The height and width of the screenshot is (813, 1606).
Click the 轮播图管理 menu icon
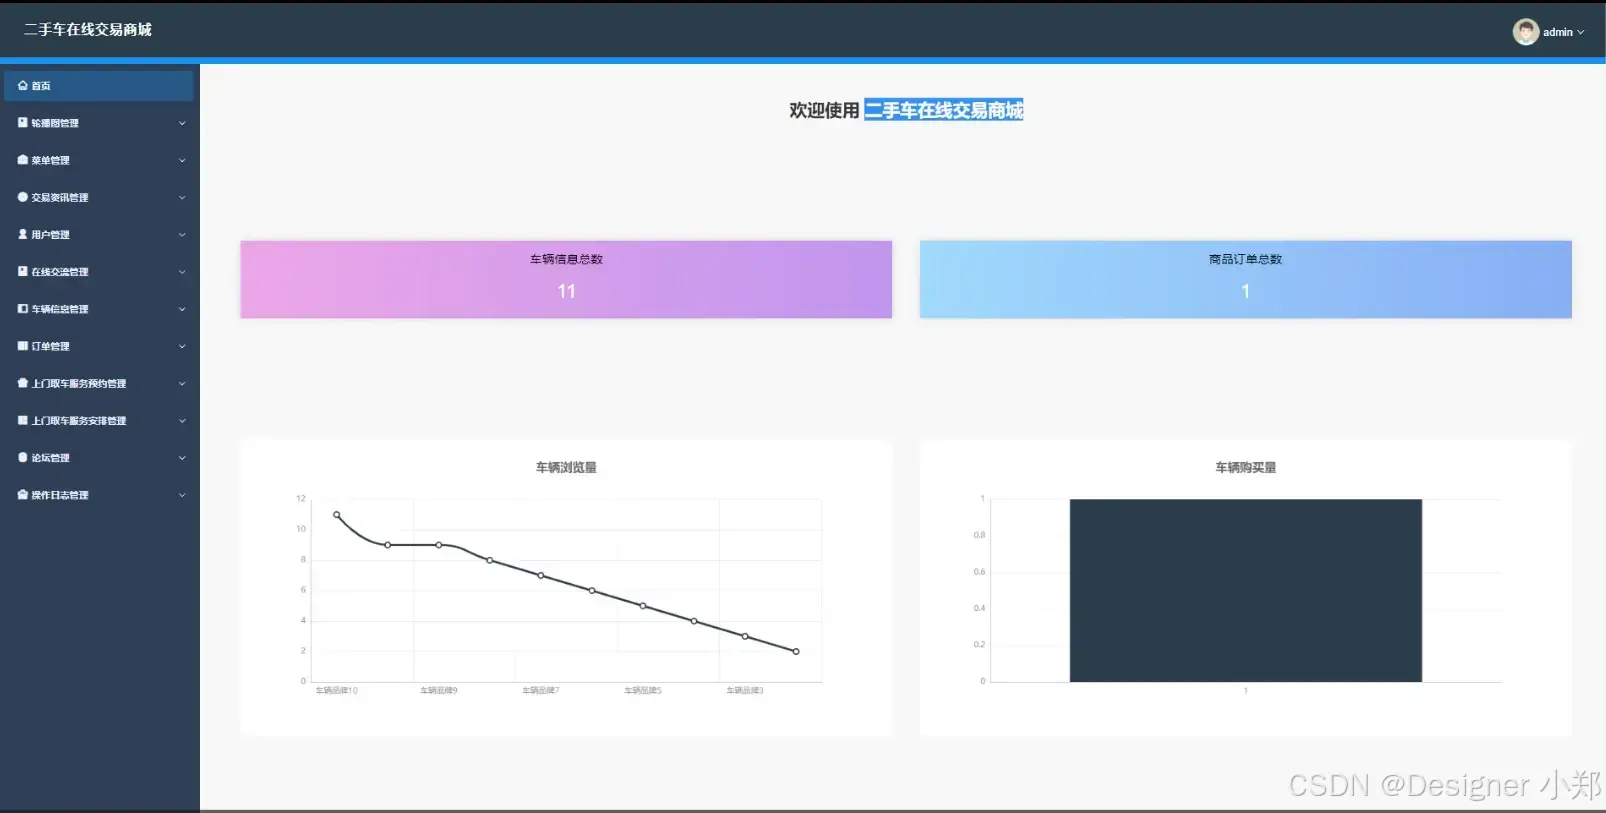tap(23, 123)
